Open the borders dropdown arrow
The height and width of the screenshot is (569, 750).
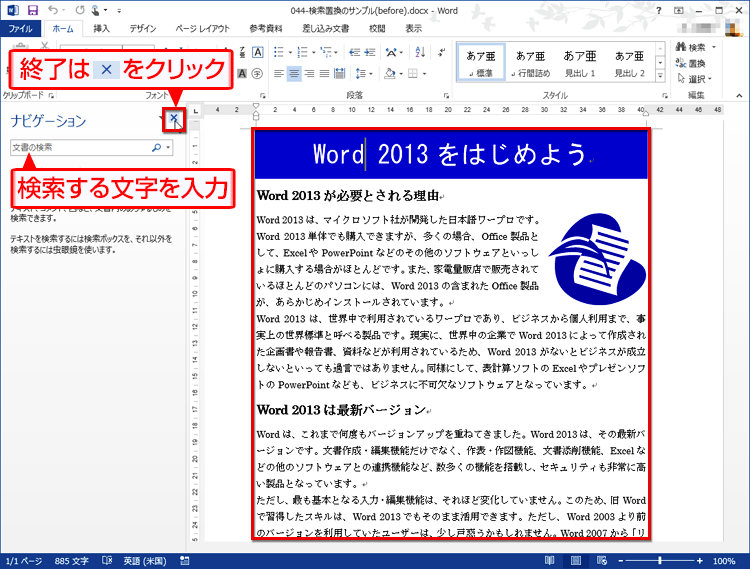(x=424, y=74)
